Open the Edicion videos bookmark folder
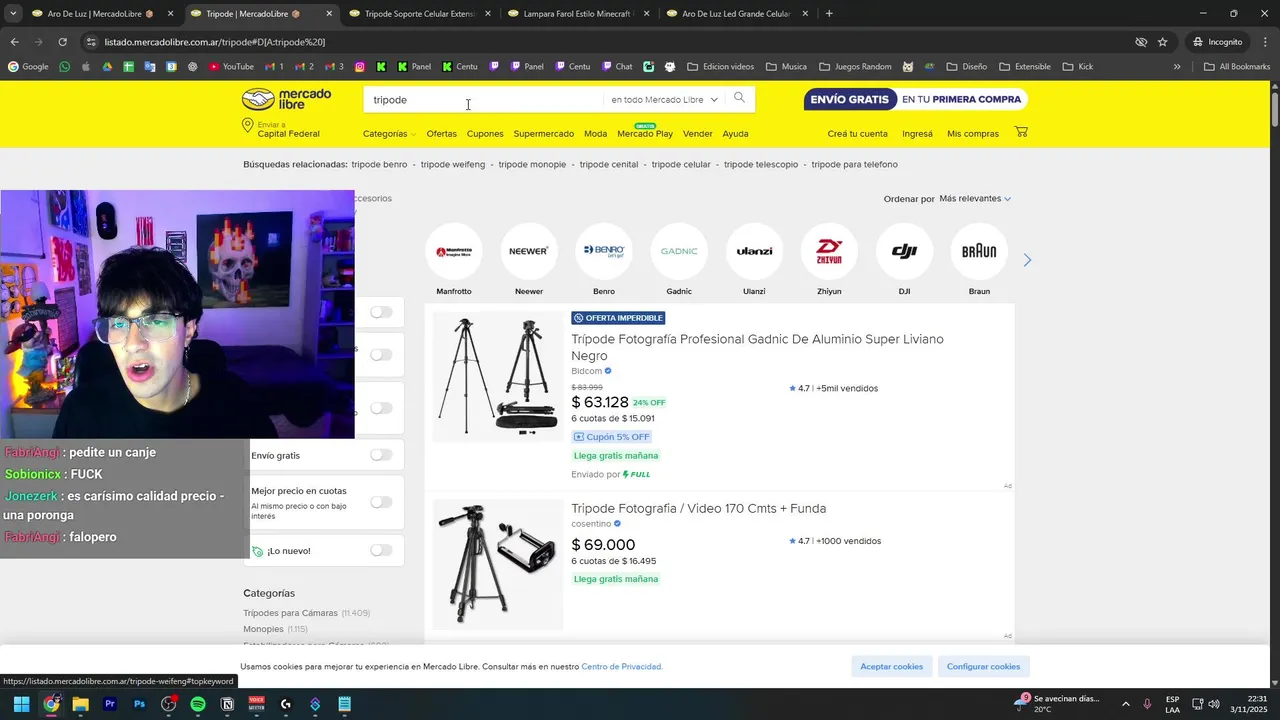The image size is (1280, 720). pyautogui.click(x=721, y=67)
